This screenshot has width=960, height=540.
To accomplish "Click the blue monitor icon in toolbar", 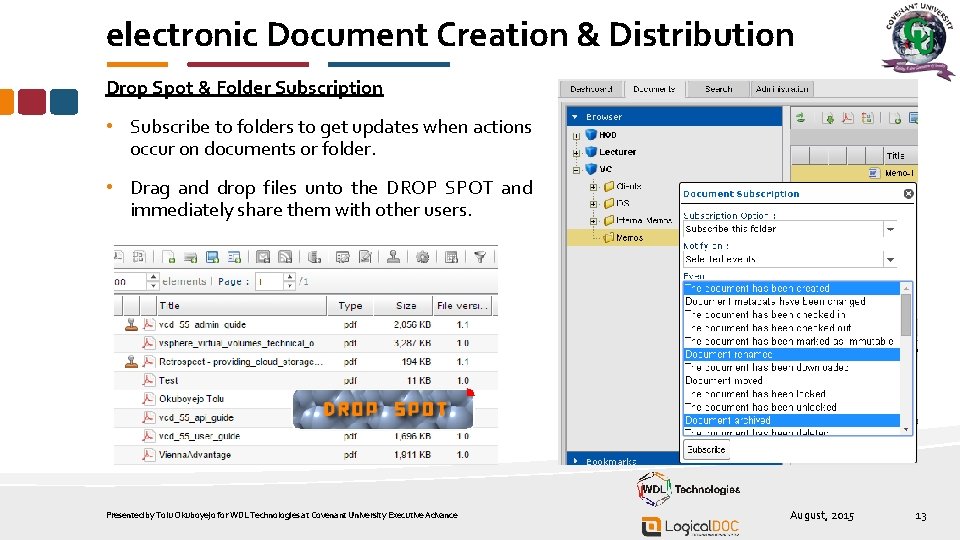I will 212,257.
